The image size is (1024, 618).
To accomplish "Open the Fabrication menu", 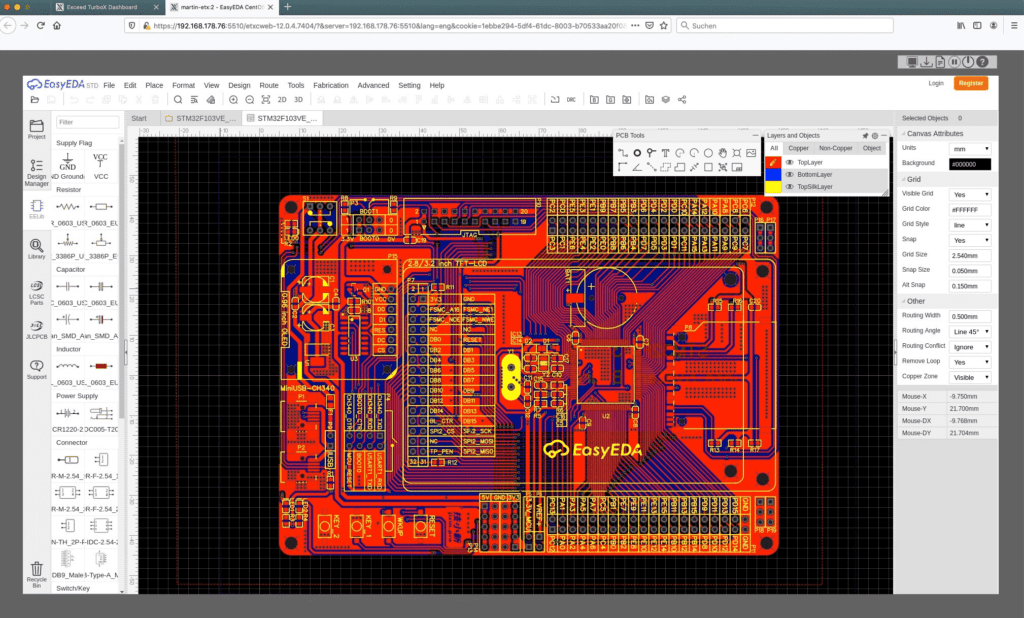I will tap(330, 85).
